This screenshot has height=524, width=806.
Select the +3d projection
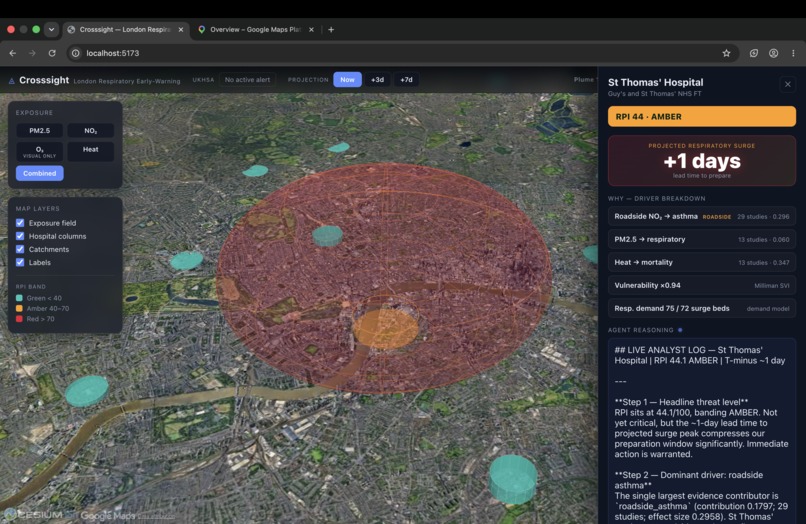[x=377, y=80]
